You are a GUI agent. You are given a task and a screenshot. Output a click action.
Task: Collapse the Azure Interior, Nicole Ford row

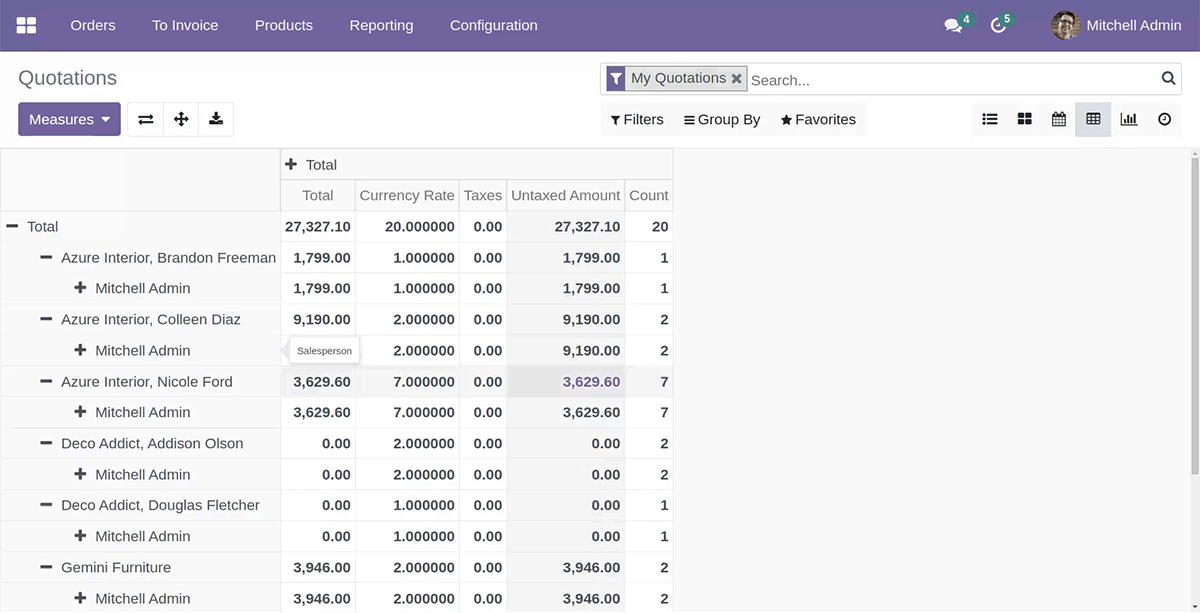[46, 381]
